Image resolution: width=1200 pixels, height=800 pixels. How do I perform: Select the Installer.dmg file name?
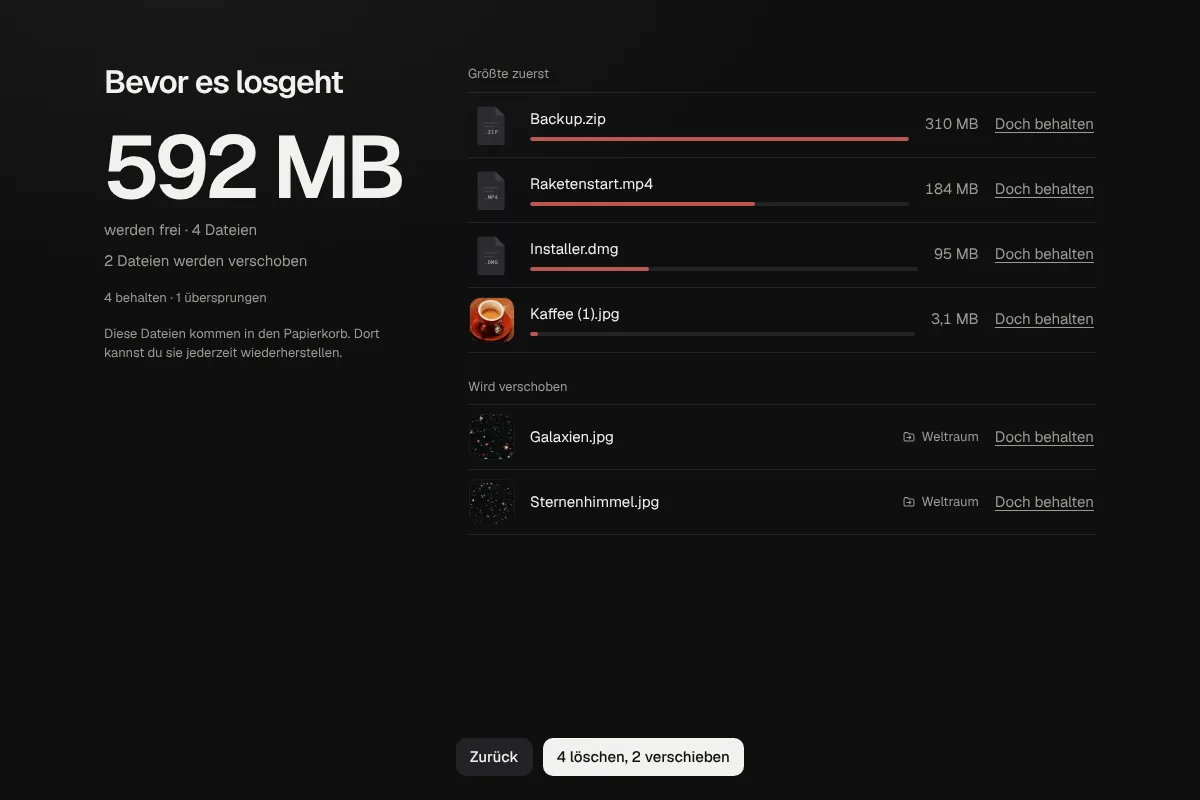[x=574, y=249]
